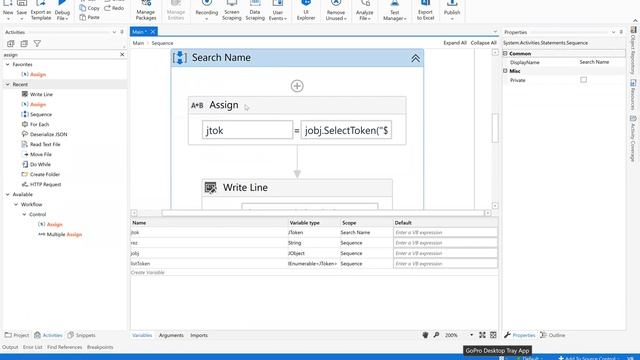Close the Main workflow tab
Screen dimensions: 640x360
pyautogui.click(x=153, y=32)
